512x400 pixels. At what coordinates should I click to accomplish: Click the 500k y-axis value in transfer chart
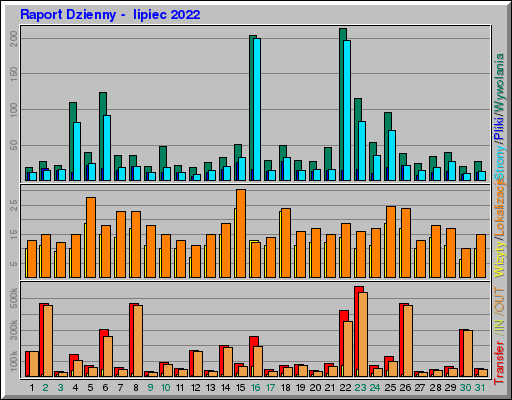pyautogui.click(x=13, y=299)
